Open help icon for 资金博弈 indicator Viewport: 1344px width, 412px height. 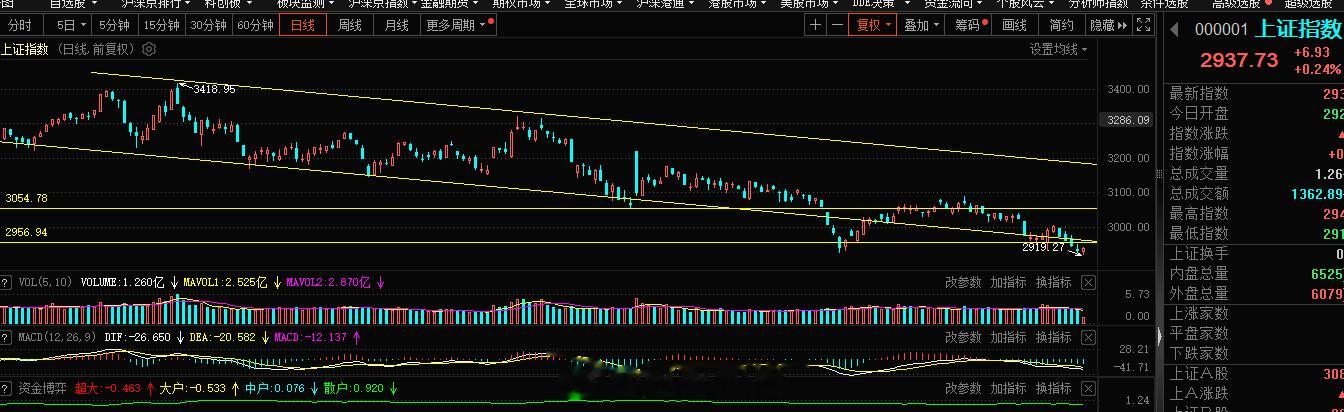click(7, 388)
